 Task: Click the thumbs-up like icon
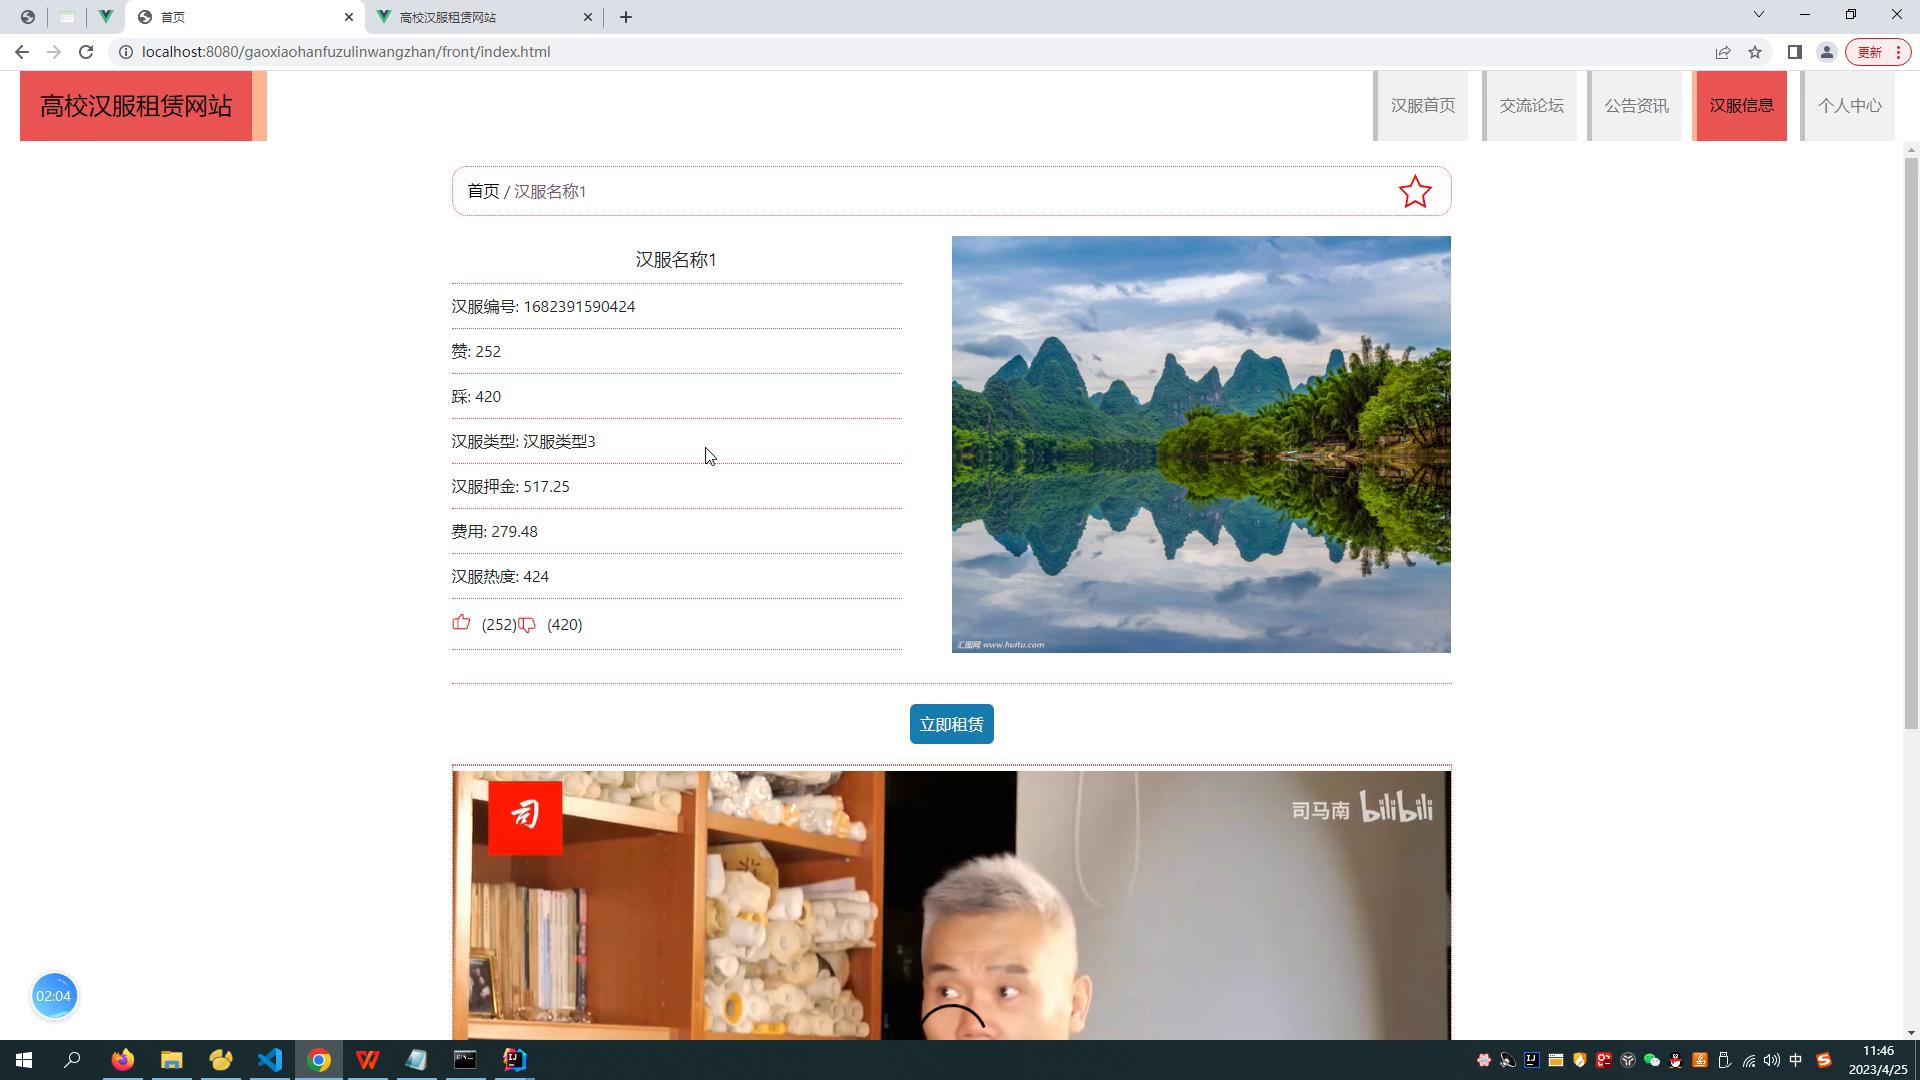coord(461,623)
